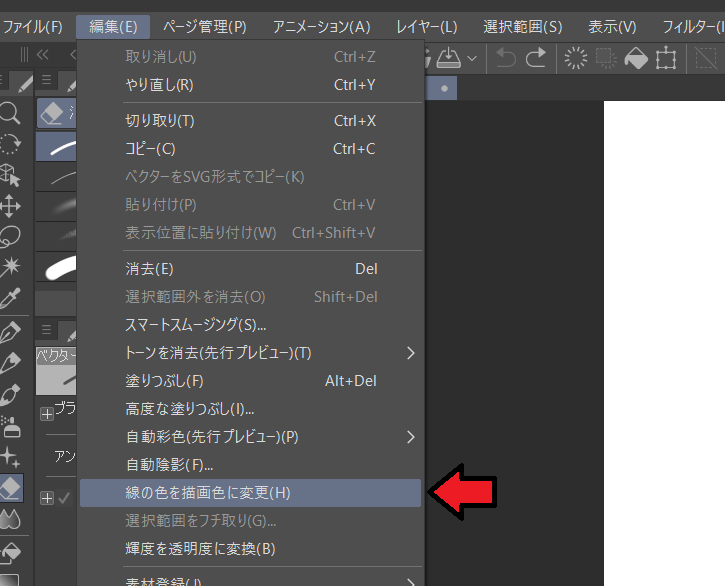Click the Fill bucket icon in top toolbar
This screenshot has width=725, height=586.
click(x=635, y=59)
